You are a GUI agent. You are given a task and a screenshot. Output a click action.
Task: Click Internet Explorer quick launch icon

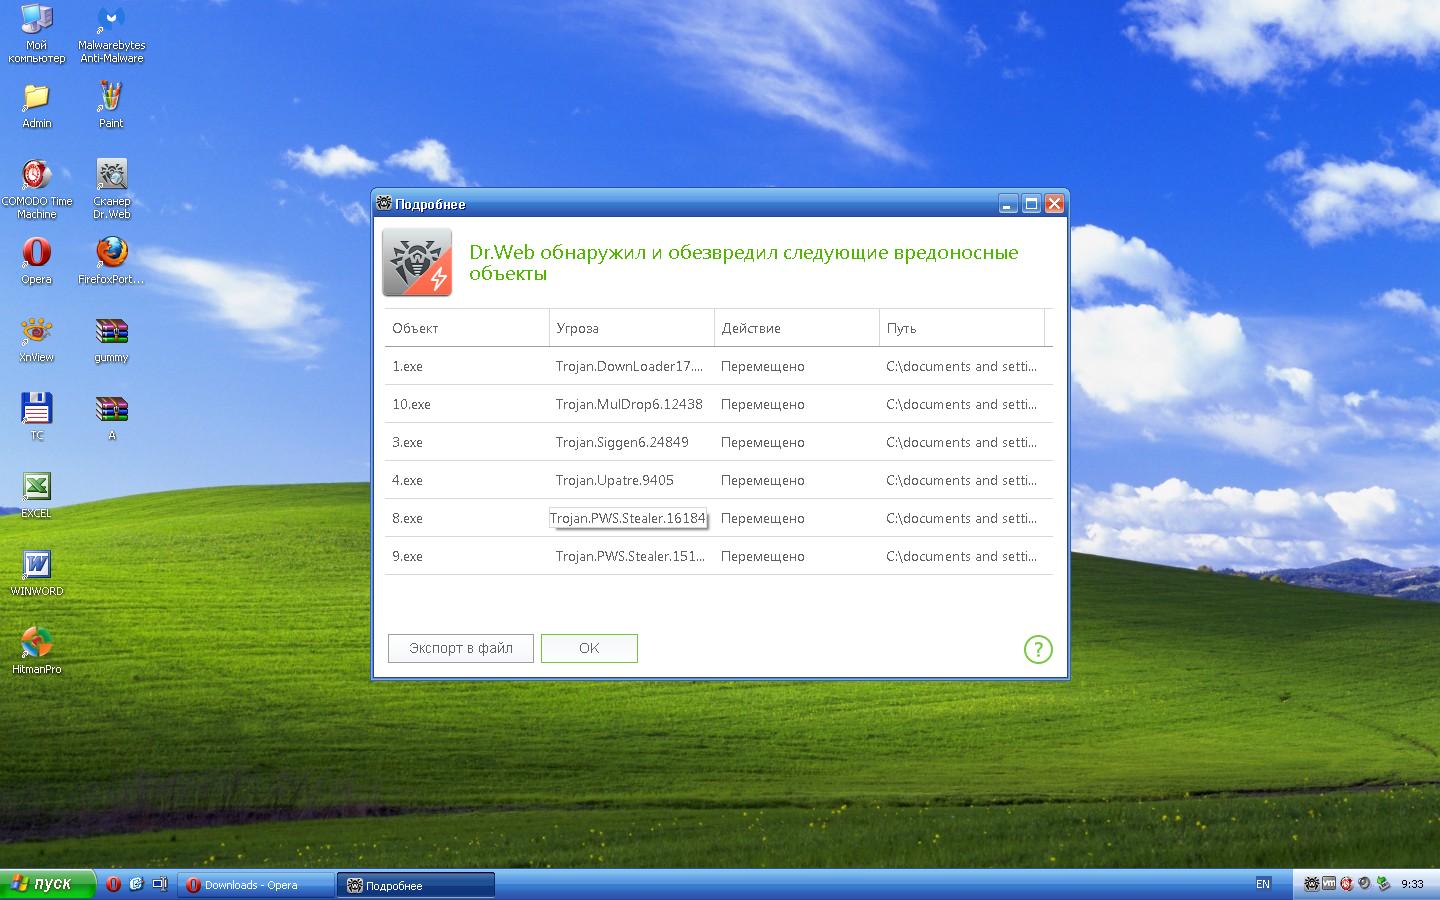click(136, 884)
